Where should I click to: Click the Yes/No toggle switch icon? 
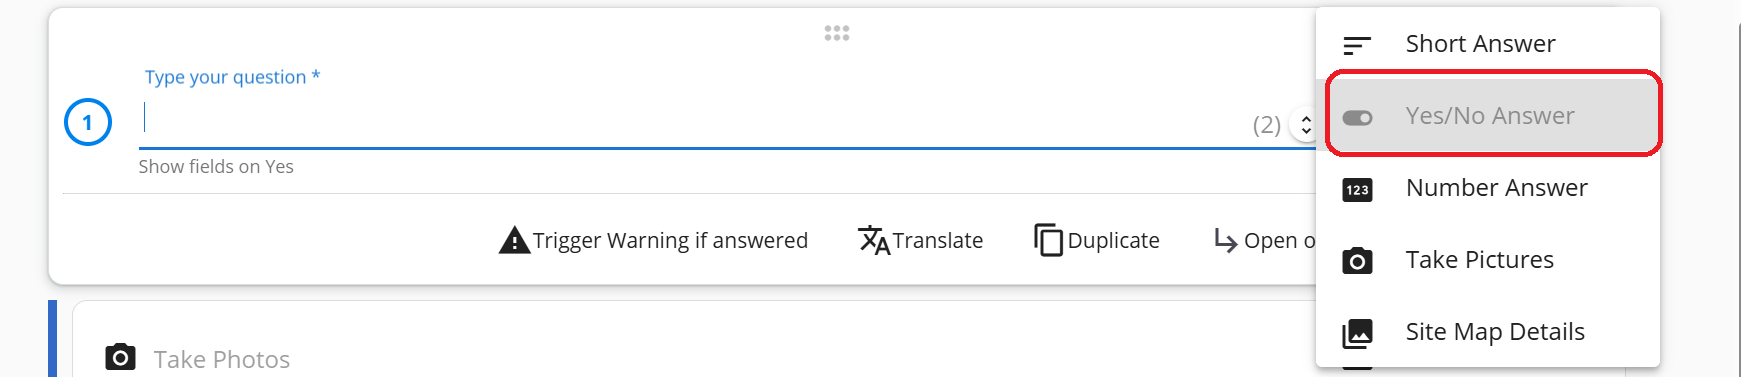tap(1357, 118)
